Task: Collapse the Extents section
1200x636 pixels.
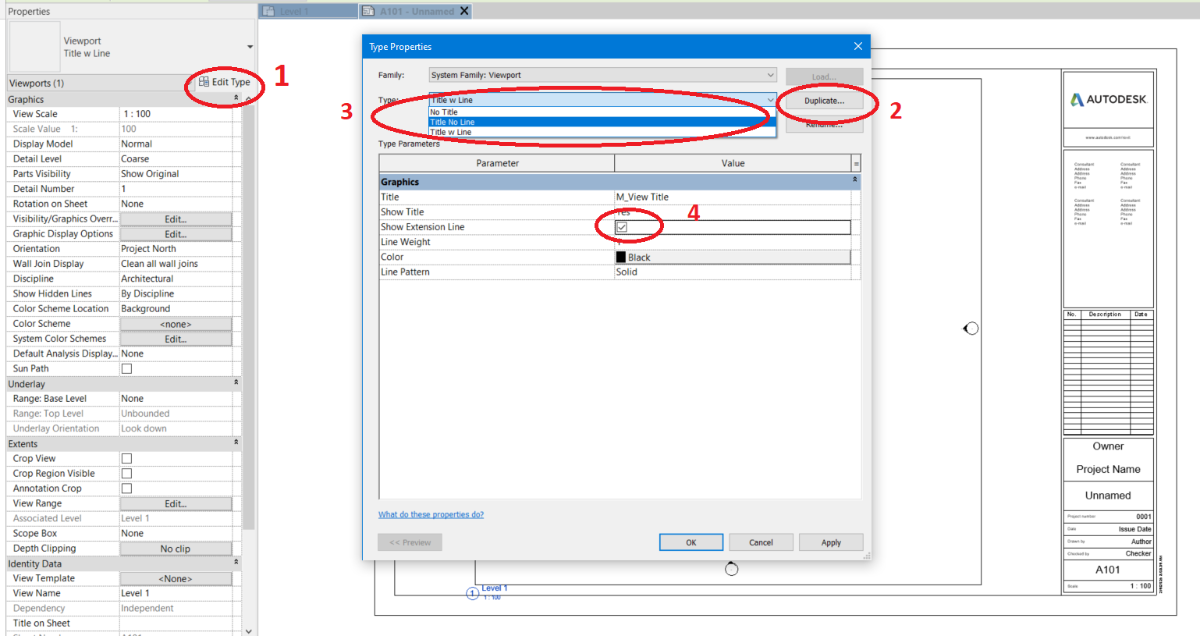Action: [x=237, y=443]
